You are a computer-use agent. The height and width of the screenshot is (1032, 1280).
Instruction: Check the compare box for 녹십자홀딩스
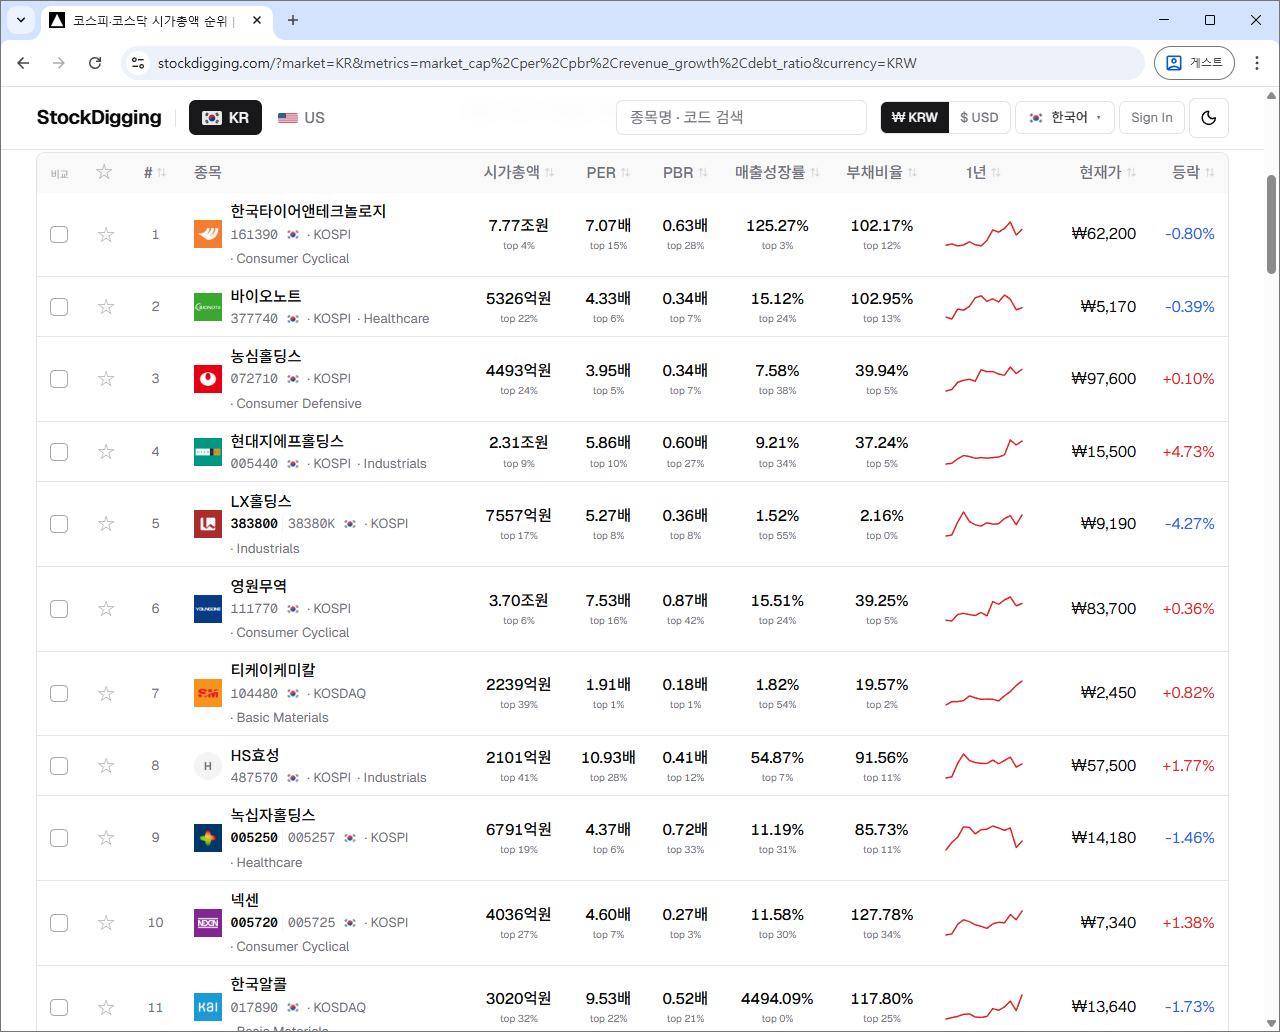click(x=59, y=838)
